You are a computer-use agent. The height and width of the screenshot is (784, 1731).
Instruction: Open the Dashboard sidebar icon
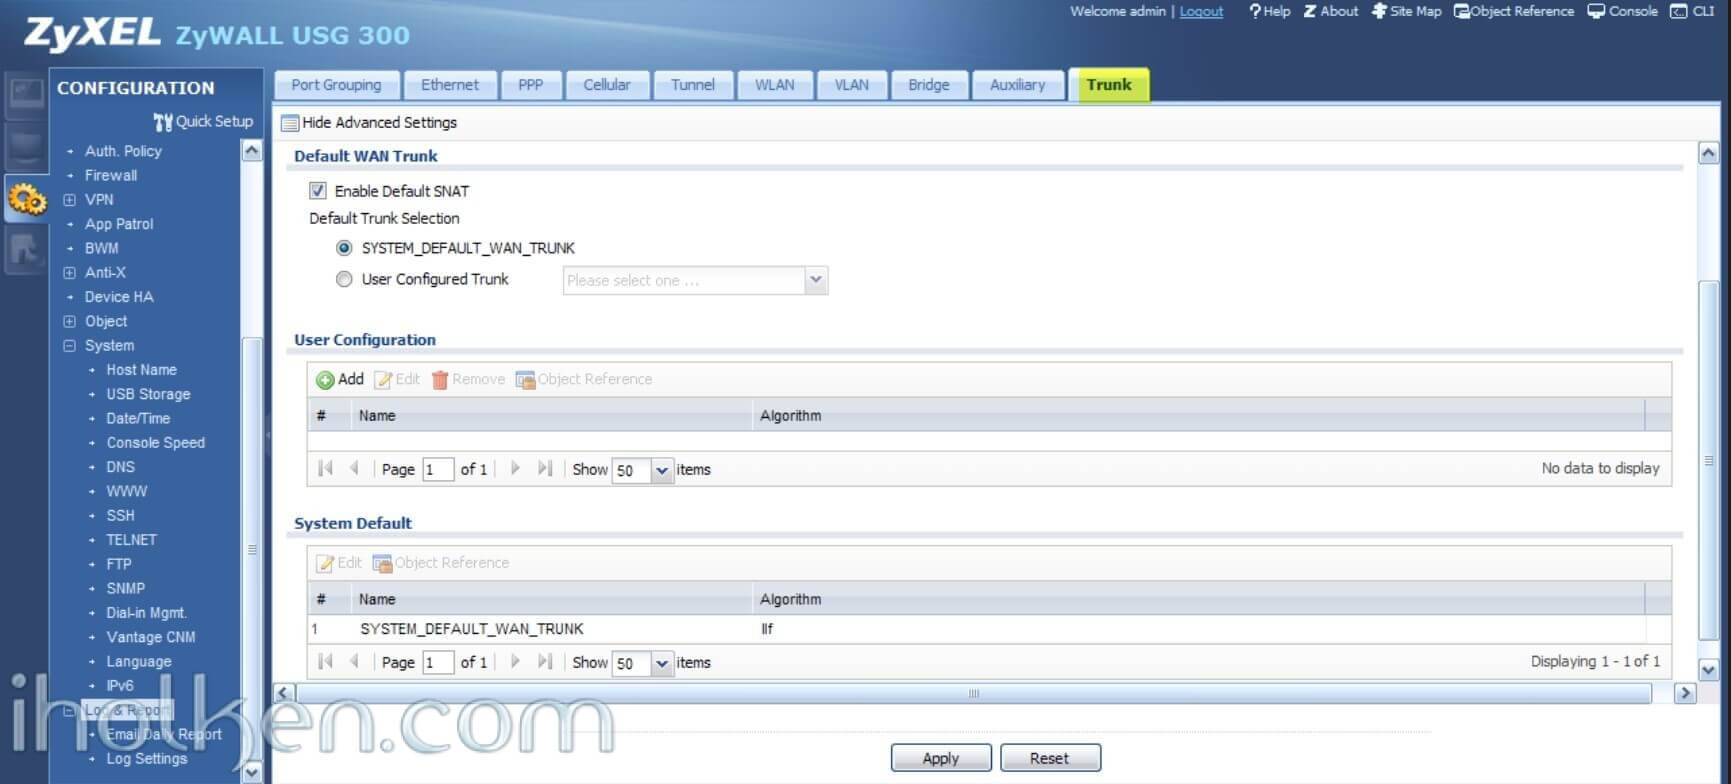click(x=25, y=93)
